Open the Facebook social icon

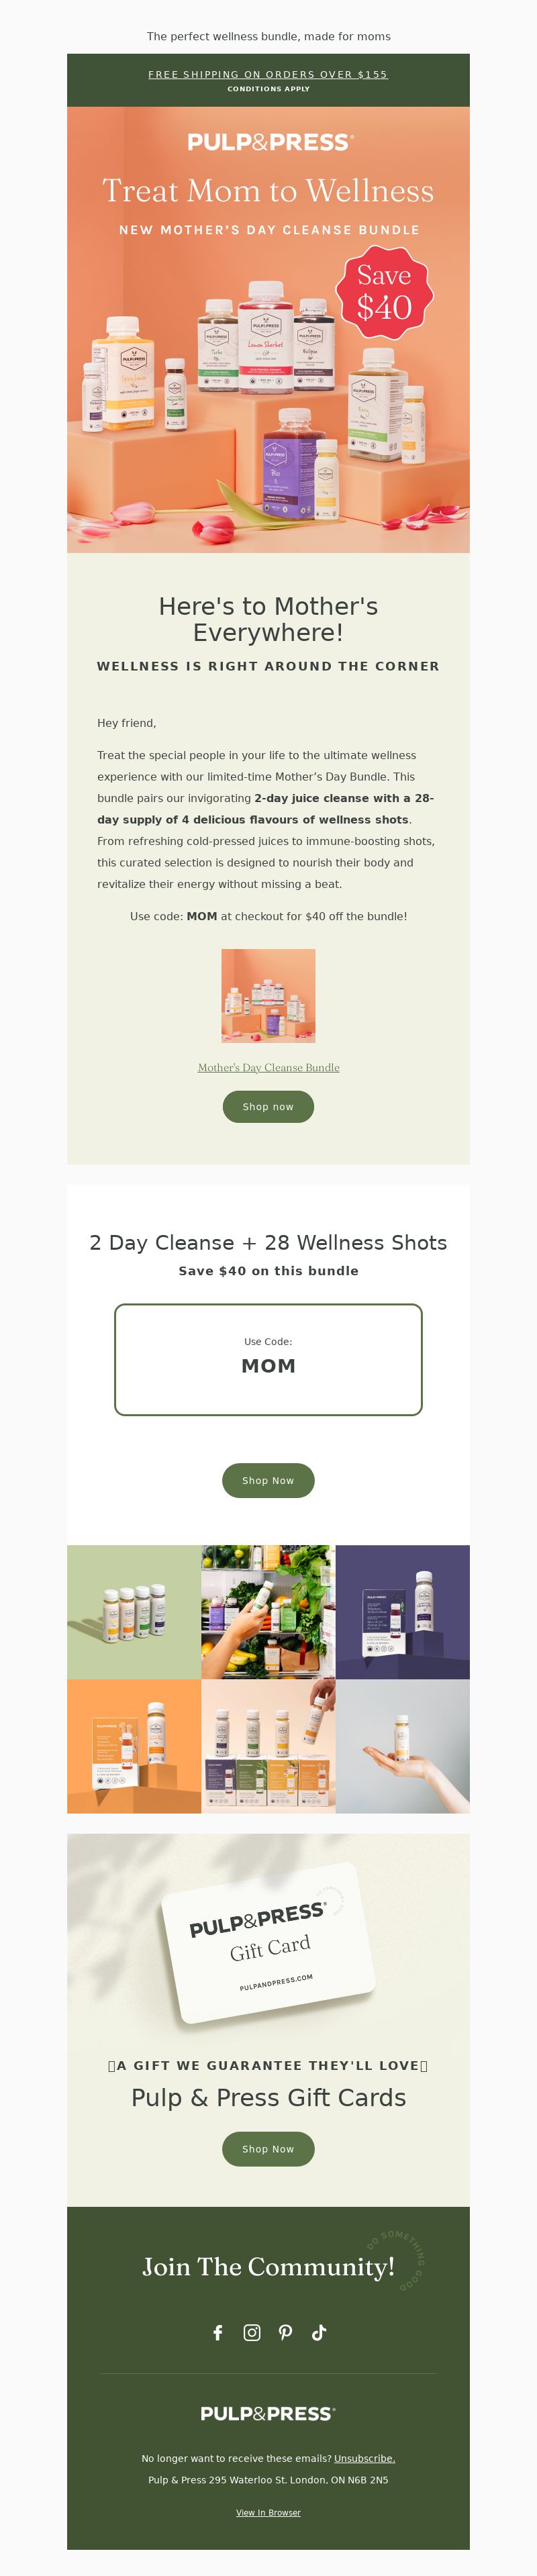(x=218, y=2333)
